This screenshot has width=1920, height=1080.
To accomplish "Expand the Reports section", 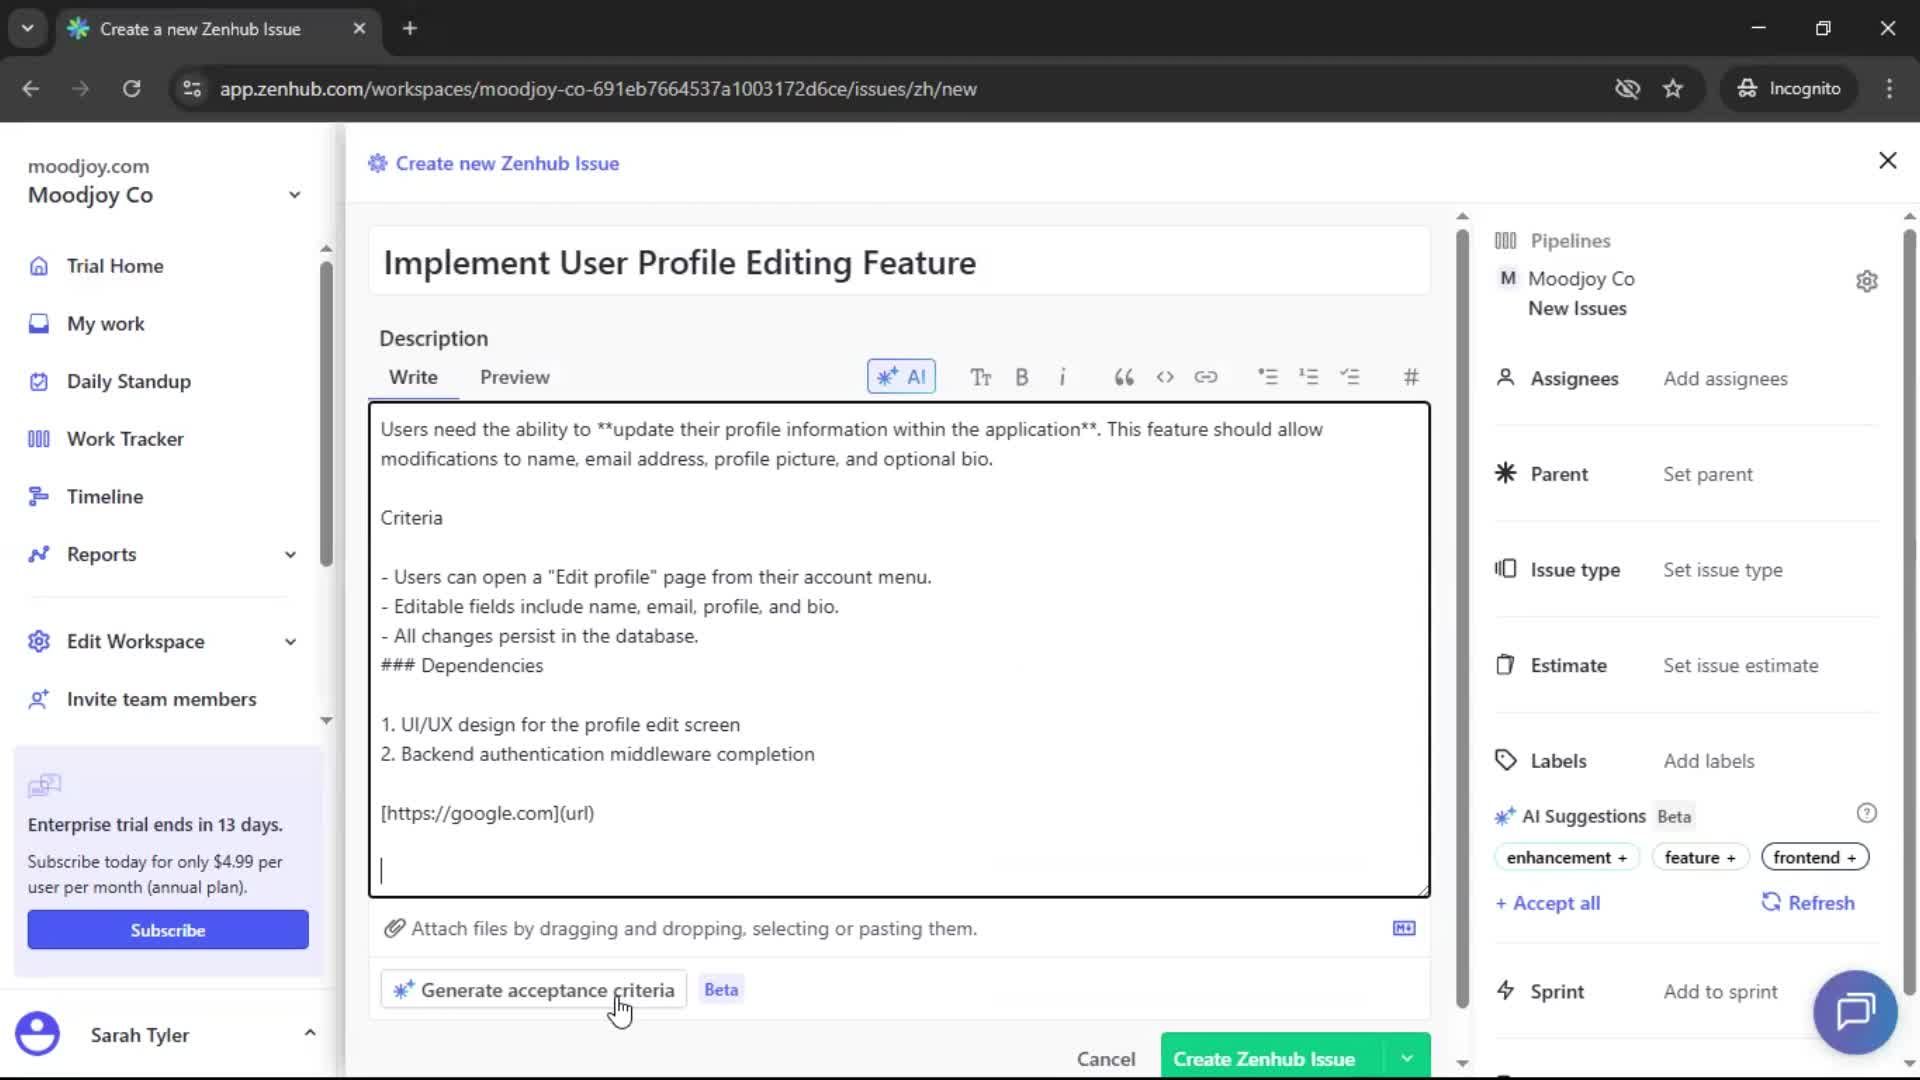I will click(x=290, y=554).
